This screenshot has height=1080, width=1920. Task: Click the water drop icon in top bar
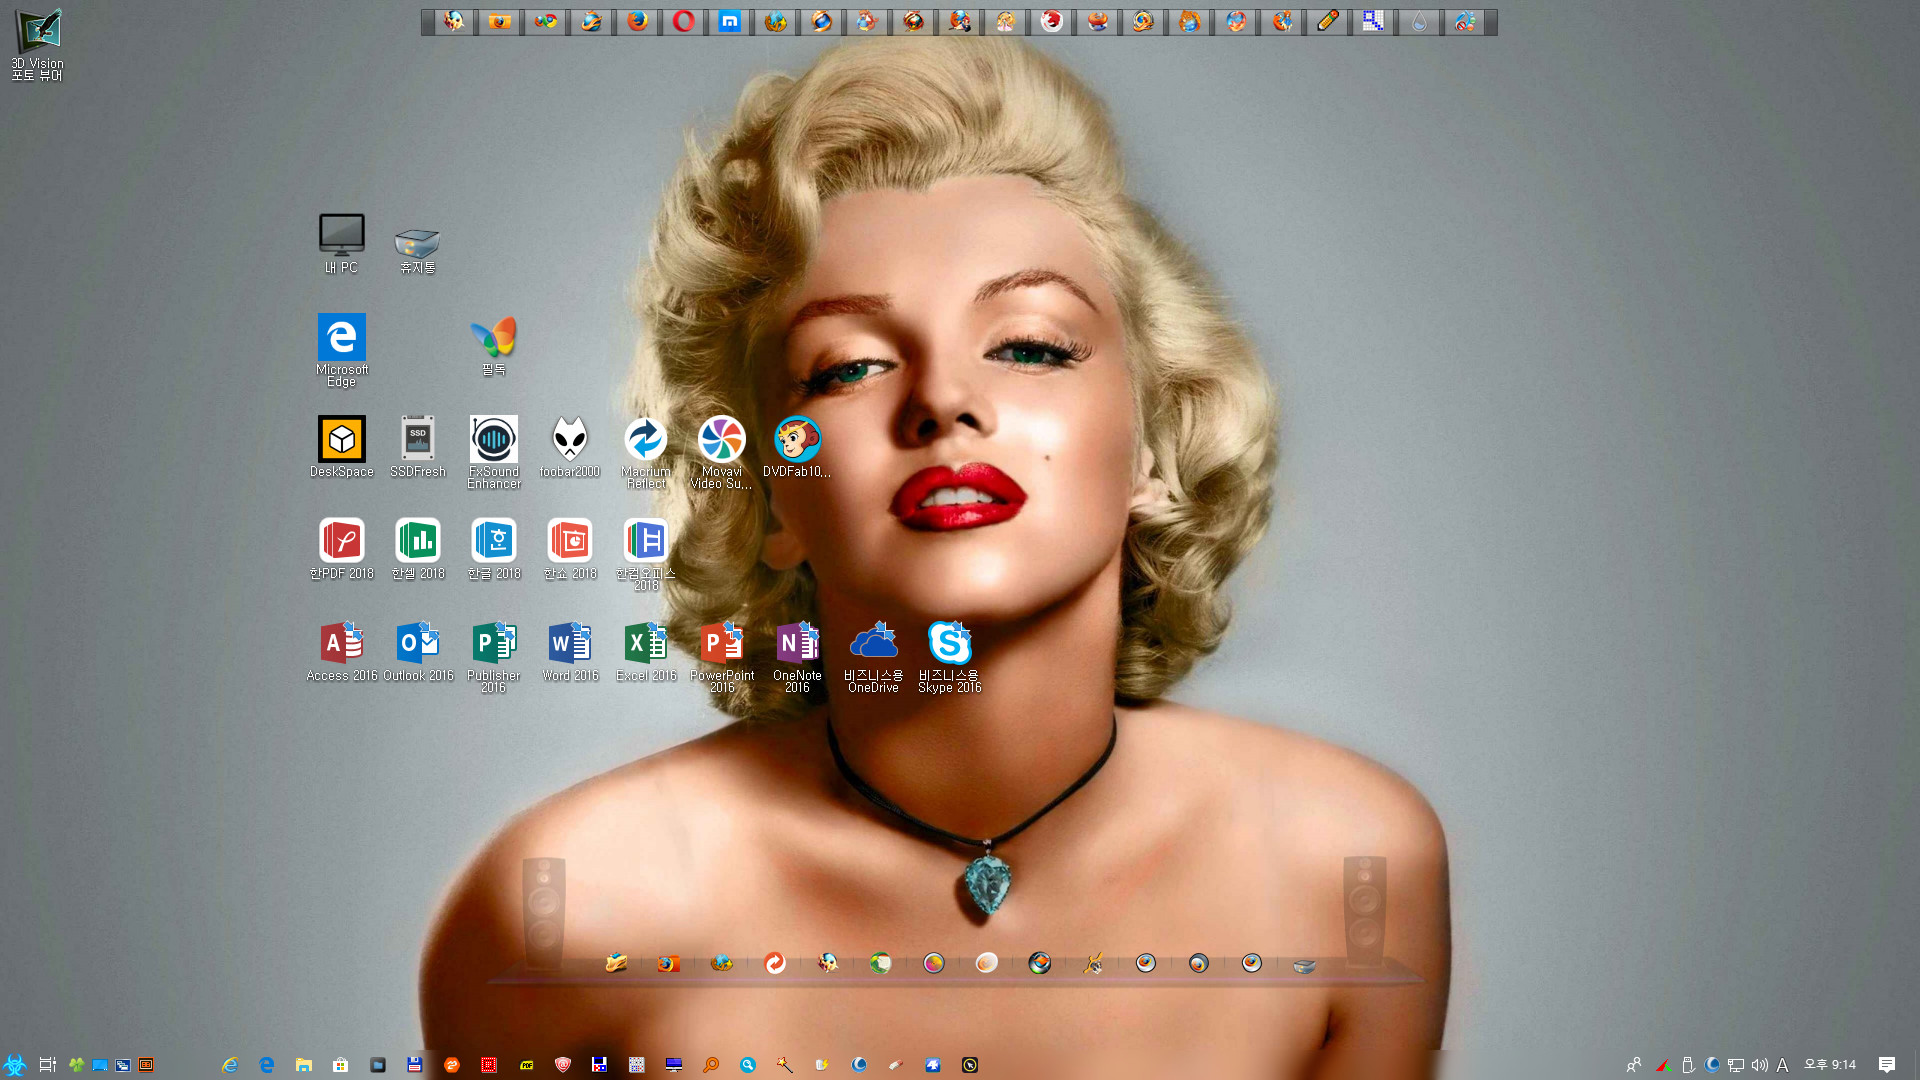pyautogui.click(x=1419, y=21)
